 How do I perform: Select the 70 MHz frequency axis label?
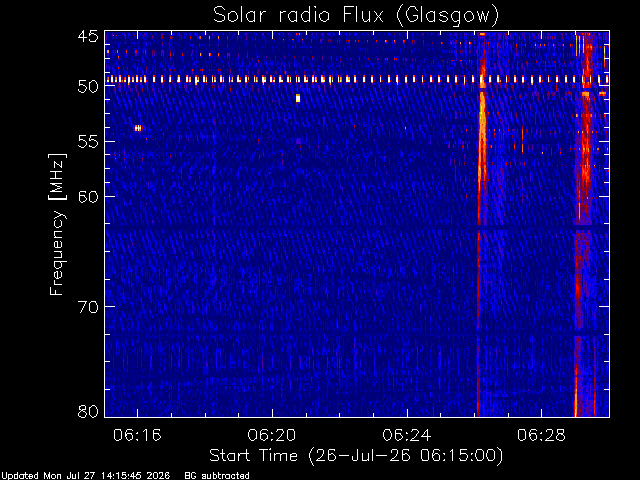tap(88, 307)
